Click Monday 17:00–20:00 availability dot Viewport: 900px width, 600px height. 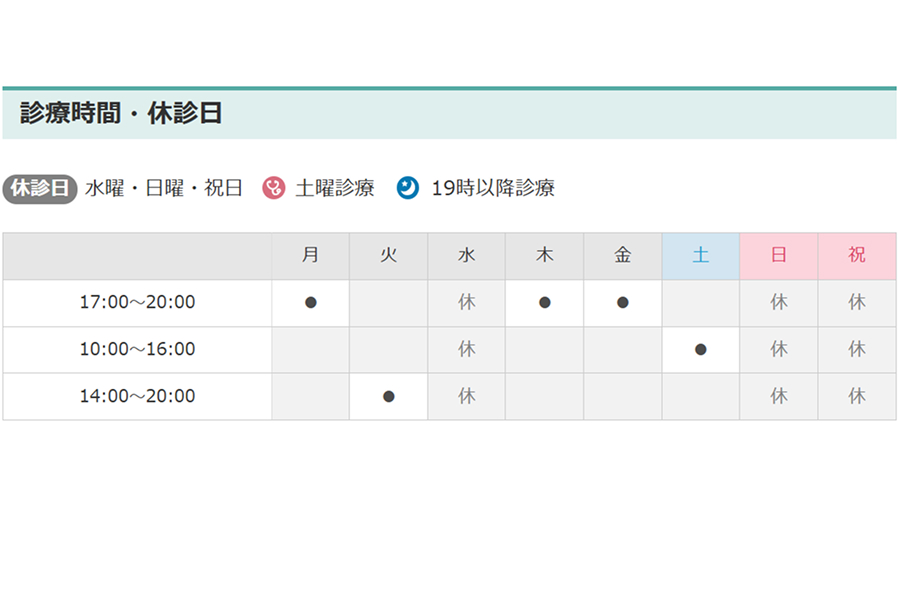(x=310, y=302)
